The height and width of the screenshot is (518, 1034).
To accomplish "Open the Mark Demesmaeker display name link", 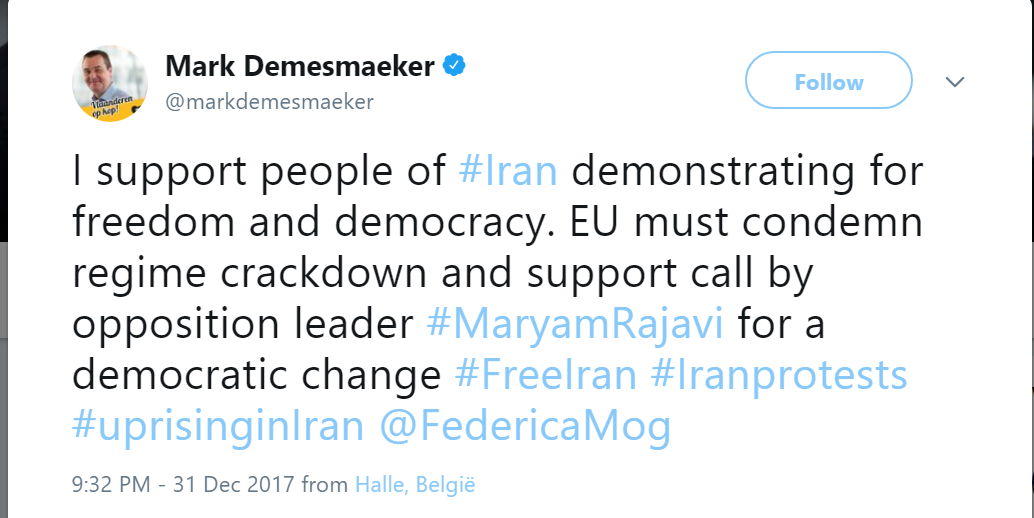I will point(299,67).
